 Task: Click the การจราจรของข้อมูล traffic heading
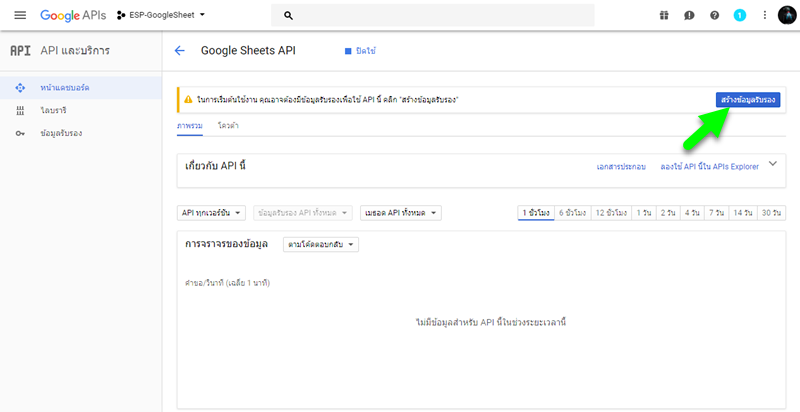point(227,244)
